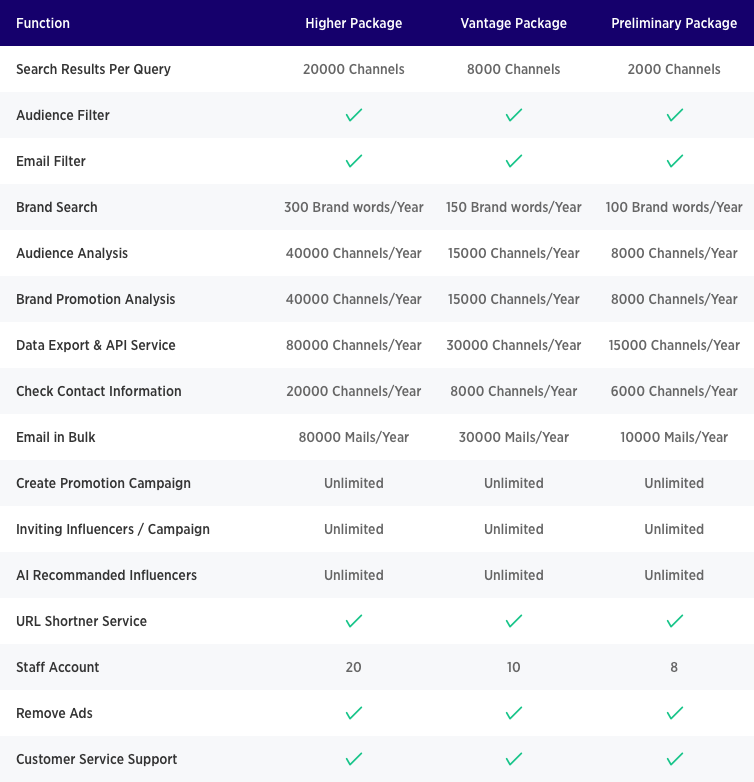
Task: Click the Remove Ads checkmark under Vantage Package
Action: coord(514,713)
